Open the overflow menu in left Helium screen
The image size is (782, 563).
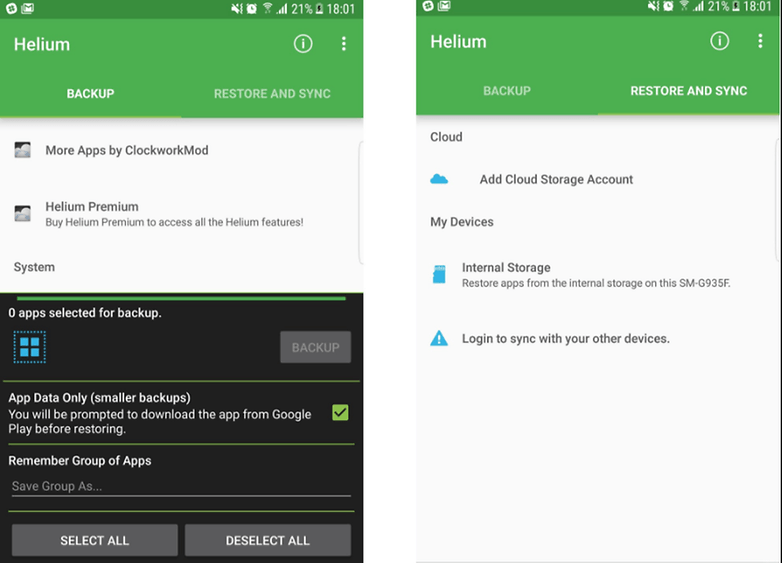point(344,44)
